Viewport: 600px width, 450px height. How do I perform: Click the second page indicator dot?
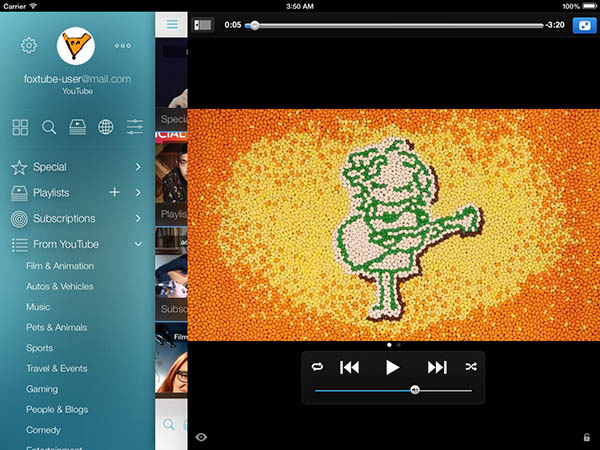[x=399, y=345]
